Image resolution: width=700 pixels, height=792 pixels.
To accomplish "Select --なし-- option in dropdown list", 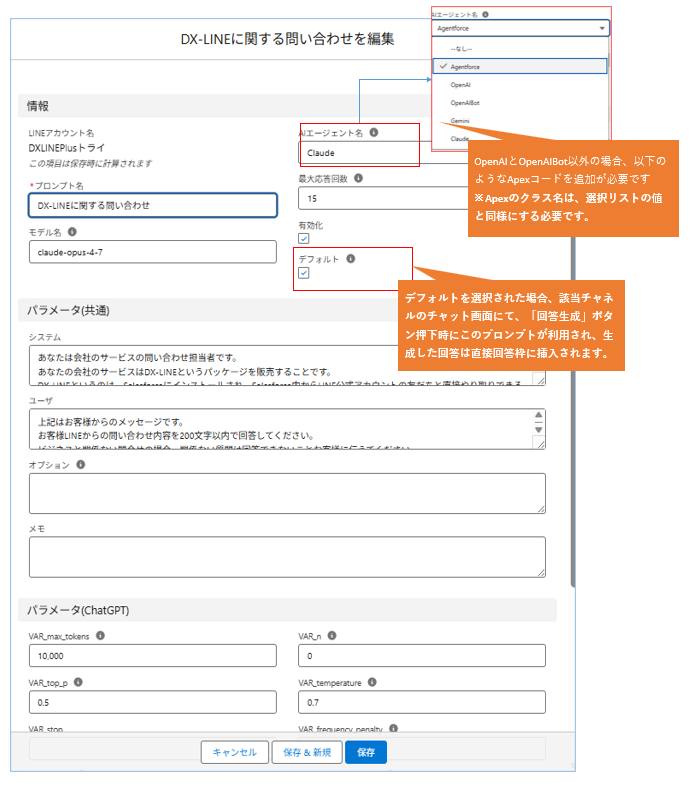I will tap(520, 49).
